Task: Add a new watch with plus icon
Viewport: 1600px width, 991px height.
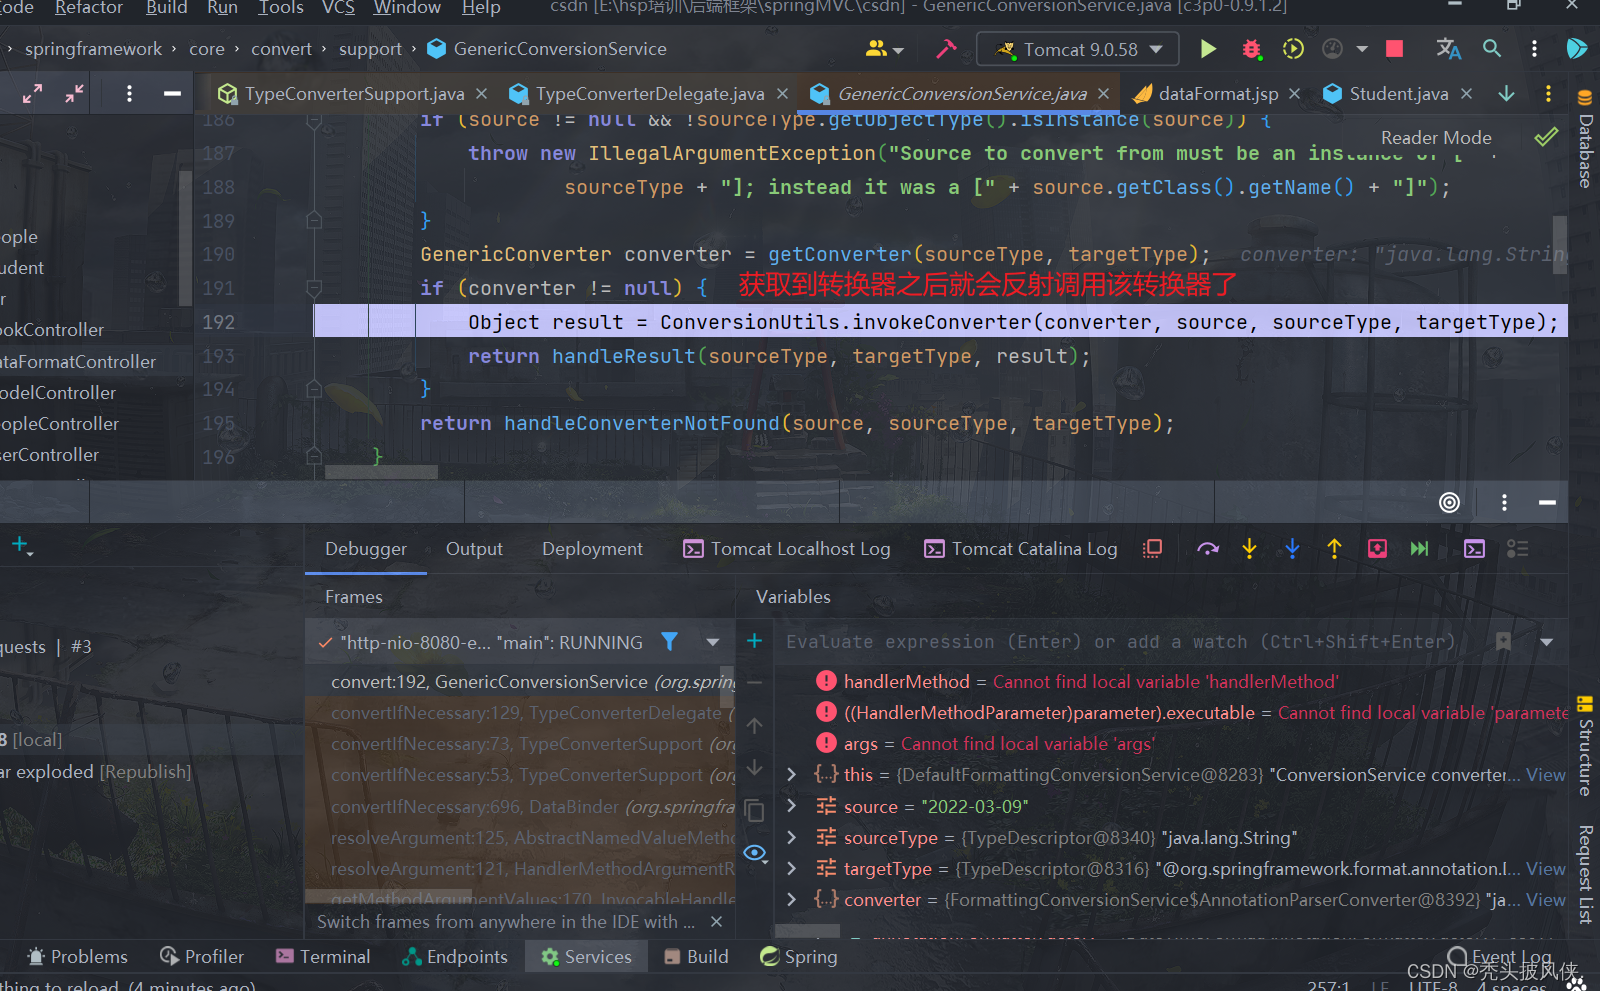Action: [755, 641]
